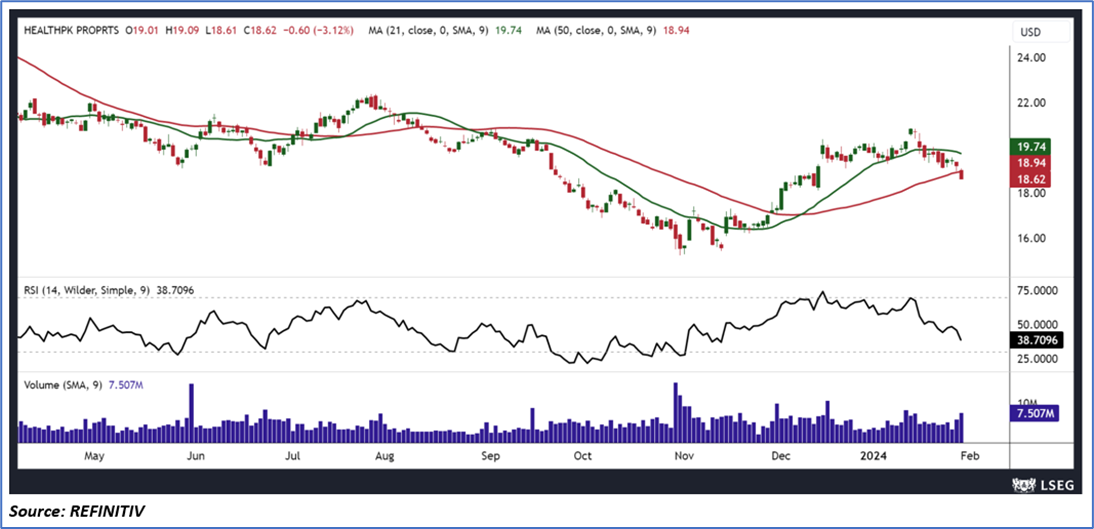Click the 24.00 price axis label

point(1030,58)
